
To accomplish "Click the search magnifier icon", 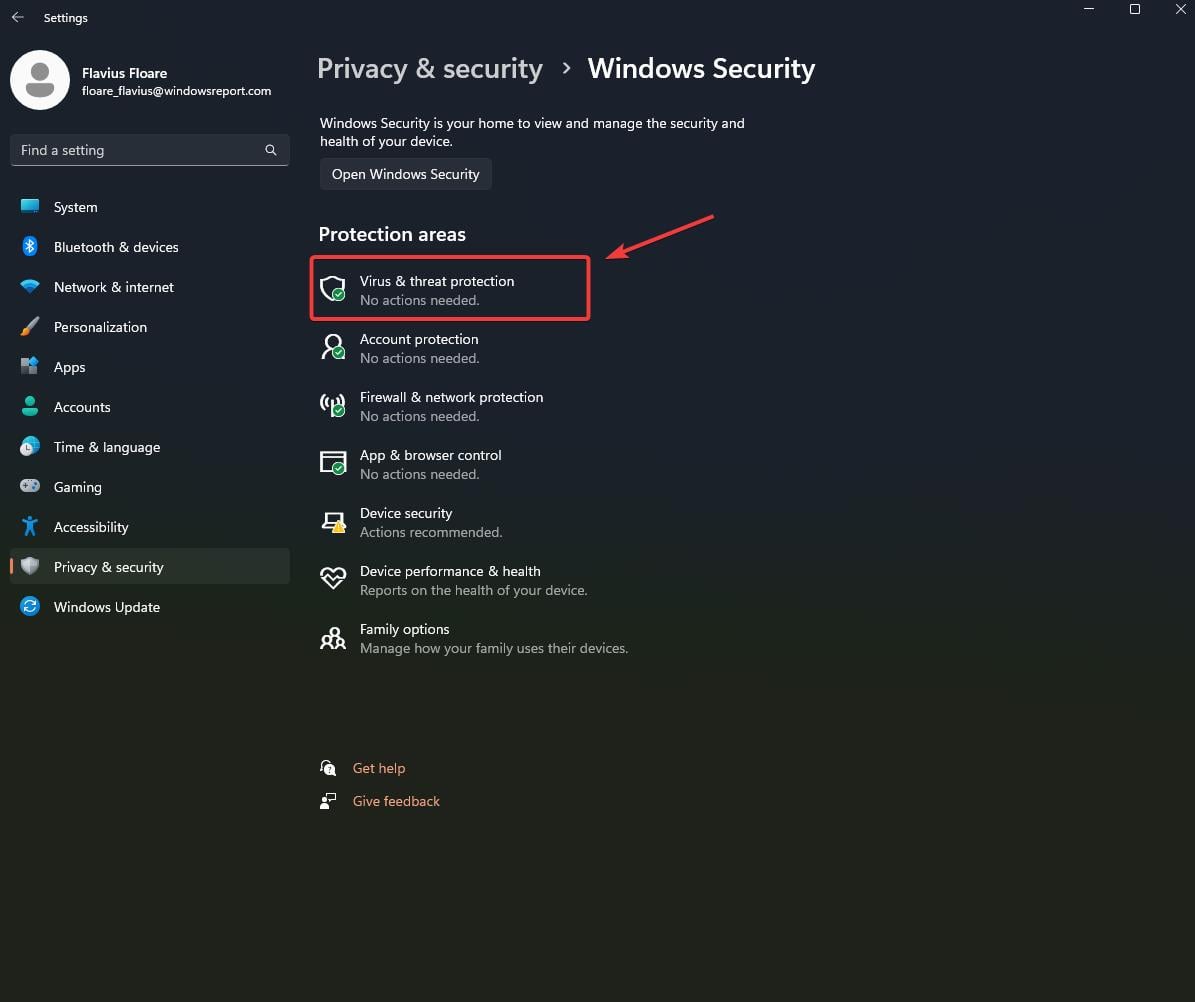I will click(270, 150).
